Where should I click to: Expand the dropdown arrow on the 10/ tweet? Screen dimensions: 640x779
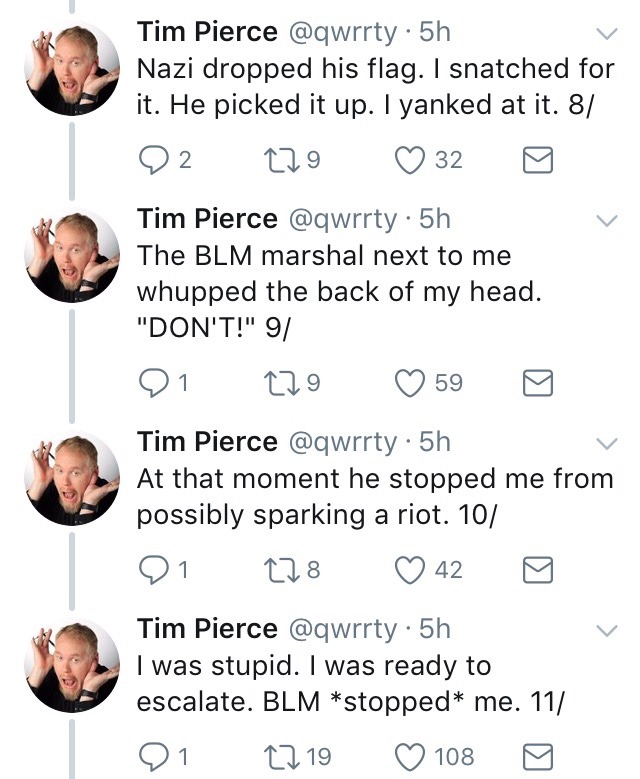606,442
